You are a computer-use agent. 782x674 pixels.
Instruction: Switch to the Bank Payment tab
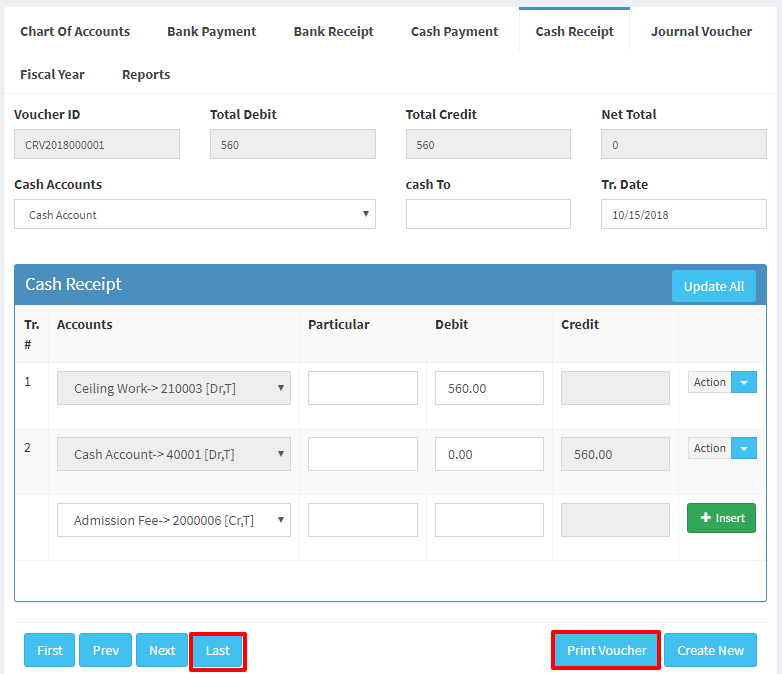click(211, 31)
